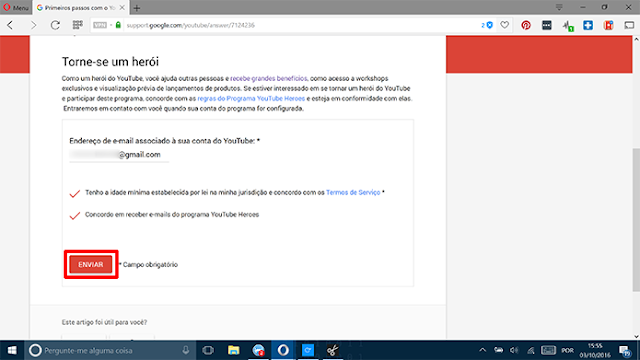640x360 pixels.
Task: Activate Cortana microphone voice input
Action: pos(186,350)
